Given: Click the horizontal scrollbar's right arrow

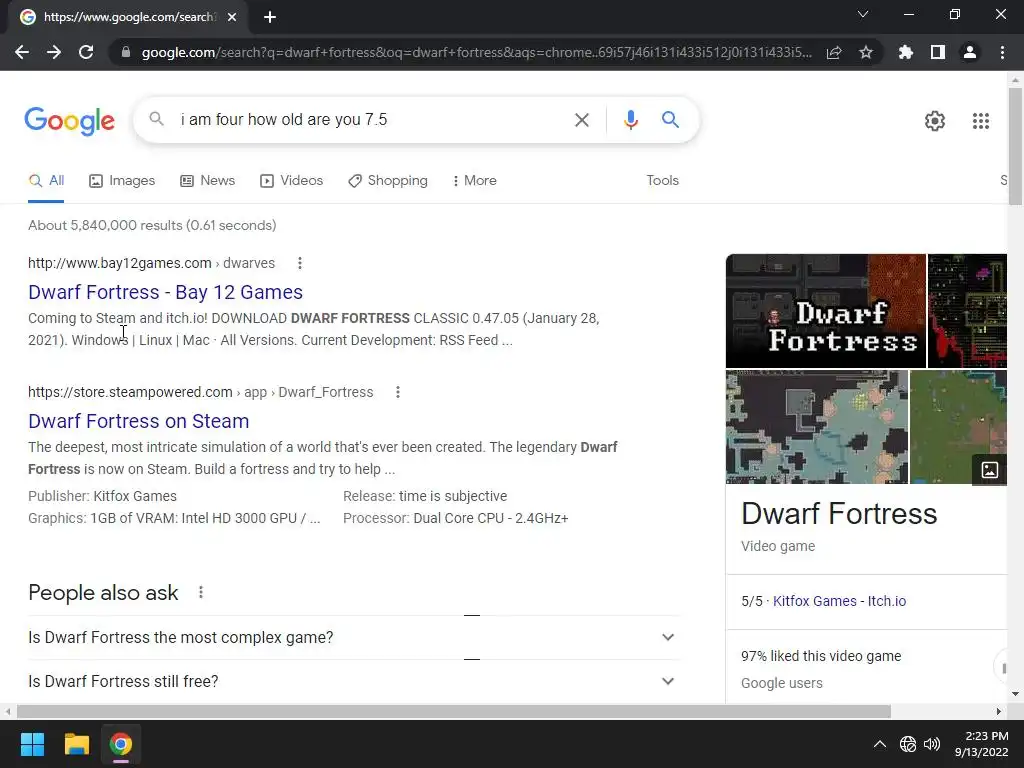Looking at the screenshot, I should click(x=999, y=711).
